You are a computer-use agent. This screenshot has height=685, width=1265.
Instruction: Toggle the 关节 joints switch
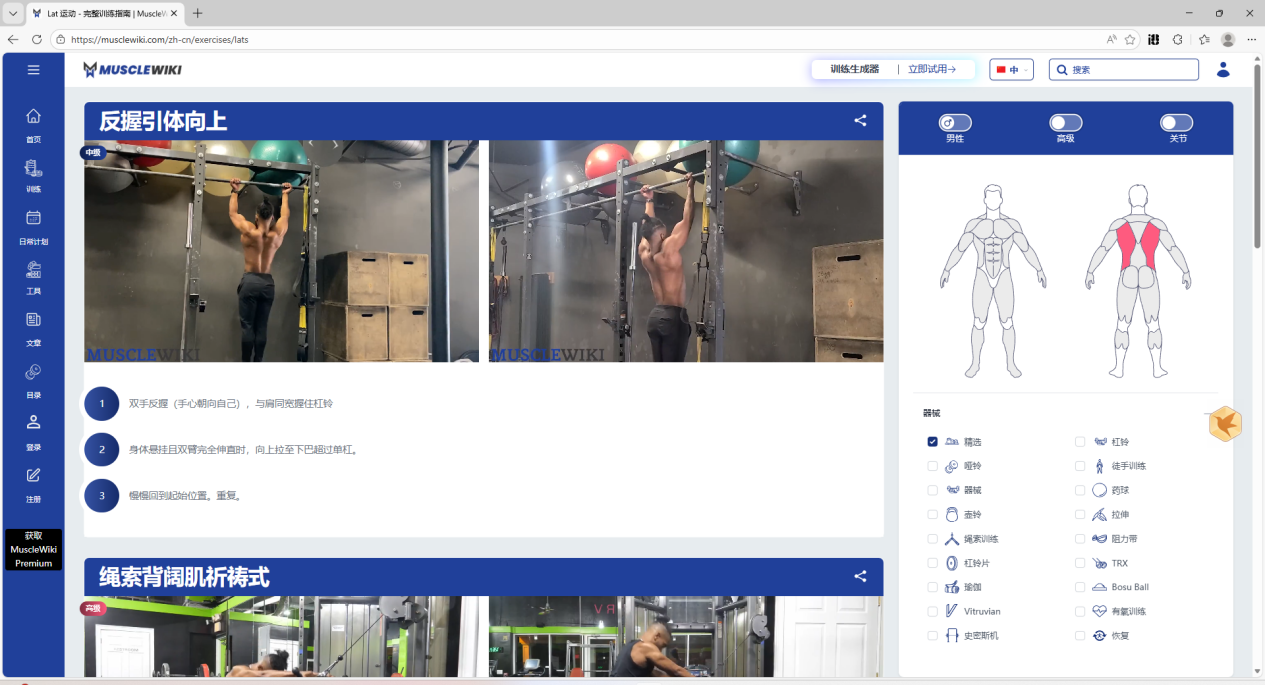pos(1177,123)
